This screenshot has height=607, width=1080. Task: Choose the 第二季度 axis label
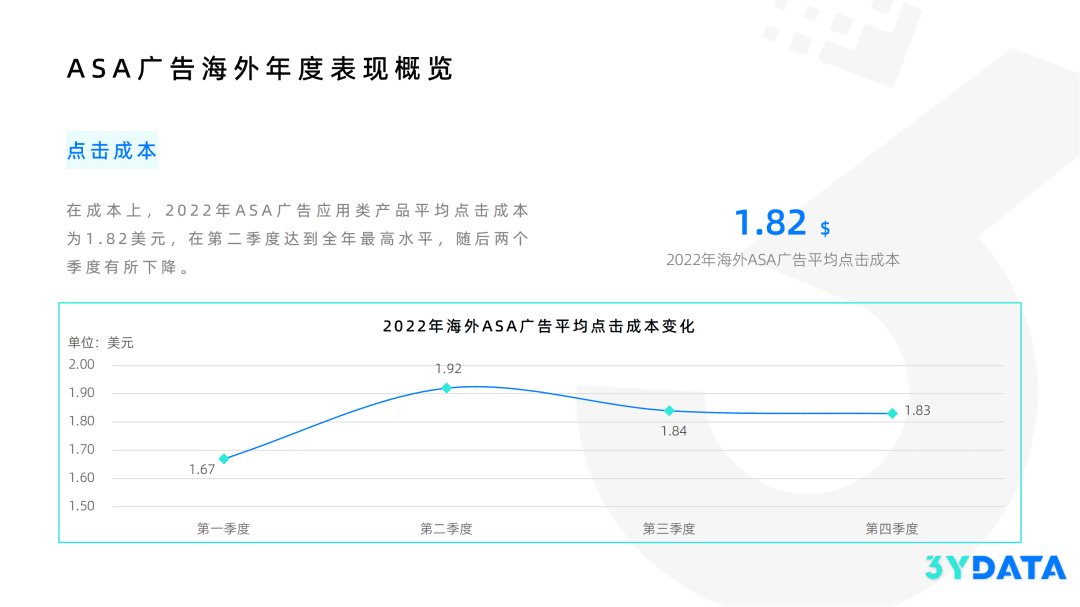click(446, 529)
